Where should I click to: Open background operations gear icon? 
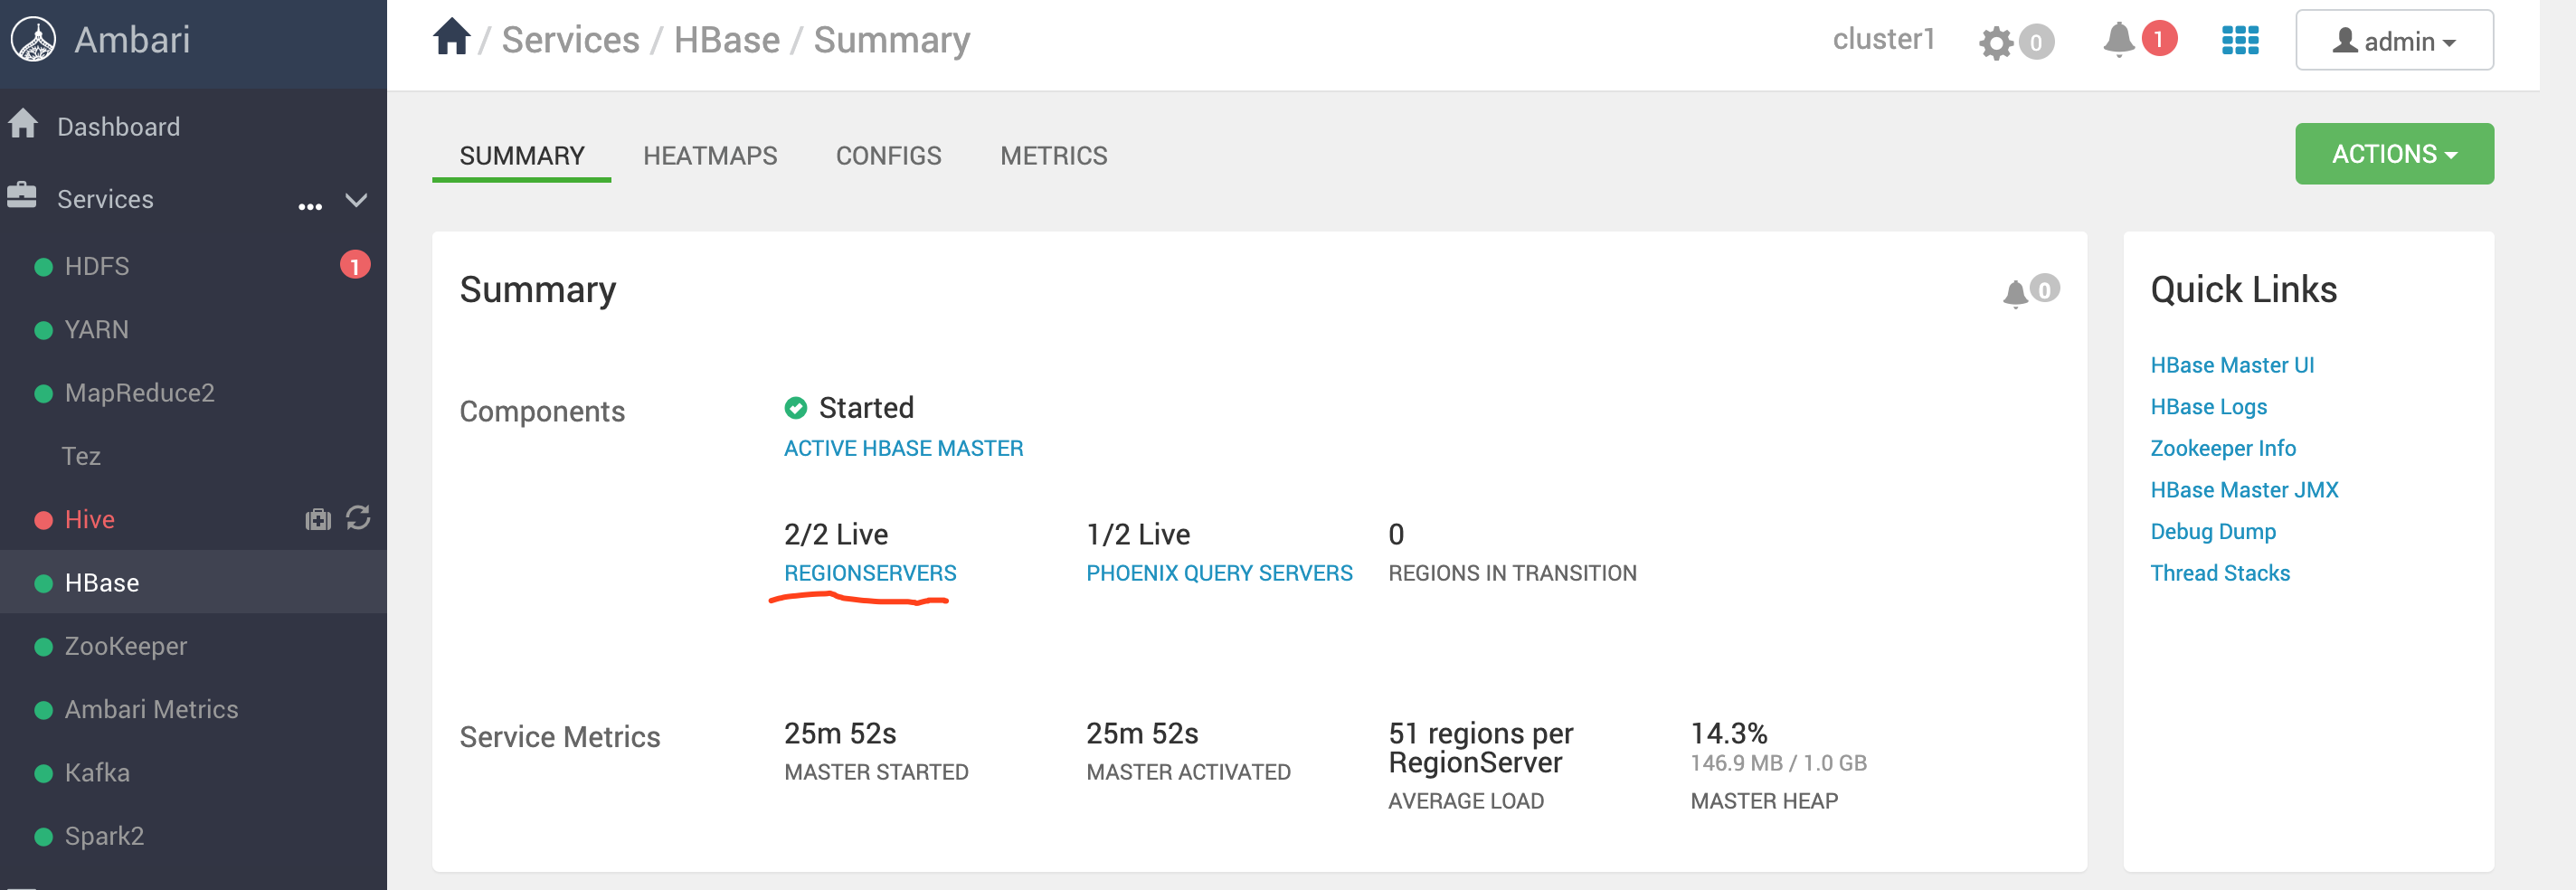(x=1995, y=42)
